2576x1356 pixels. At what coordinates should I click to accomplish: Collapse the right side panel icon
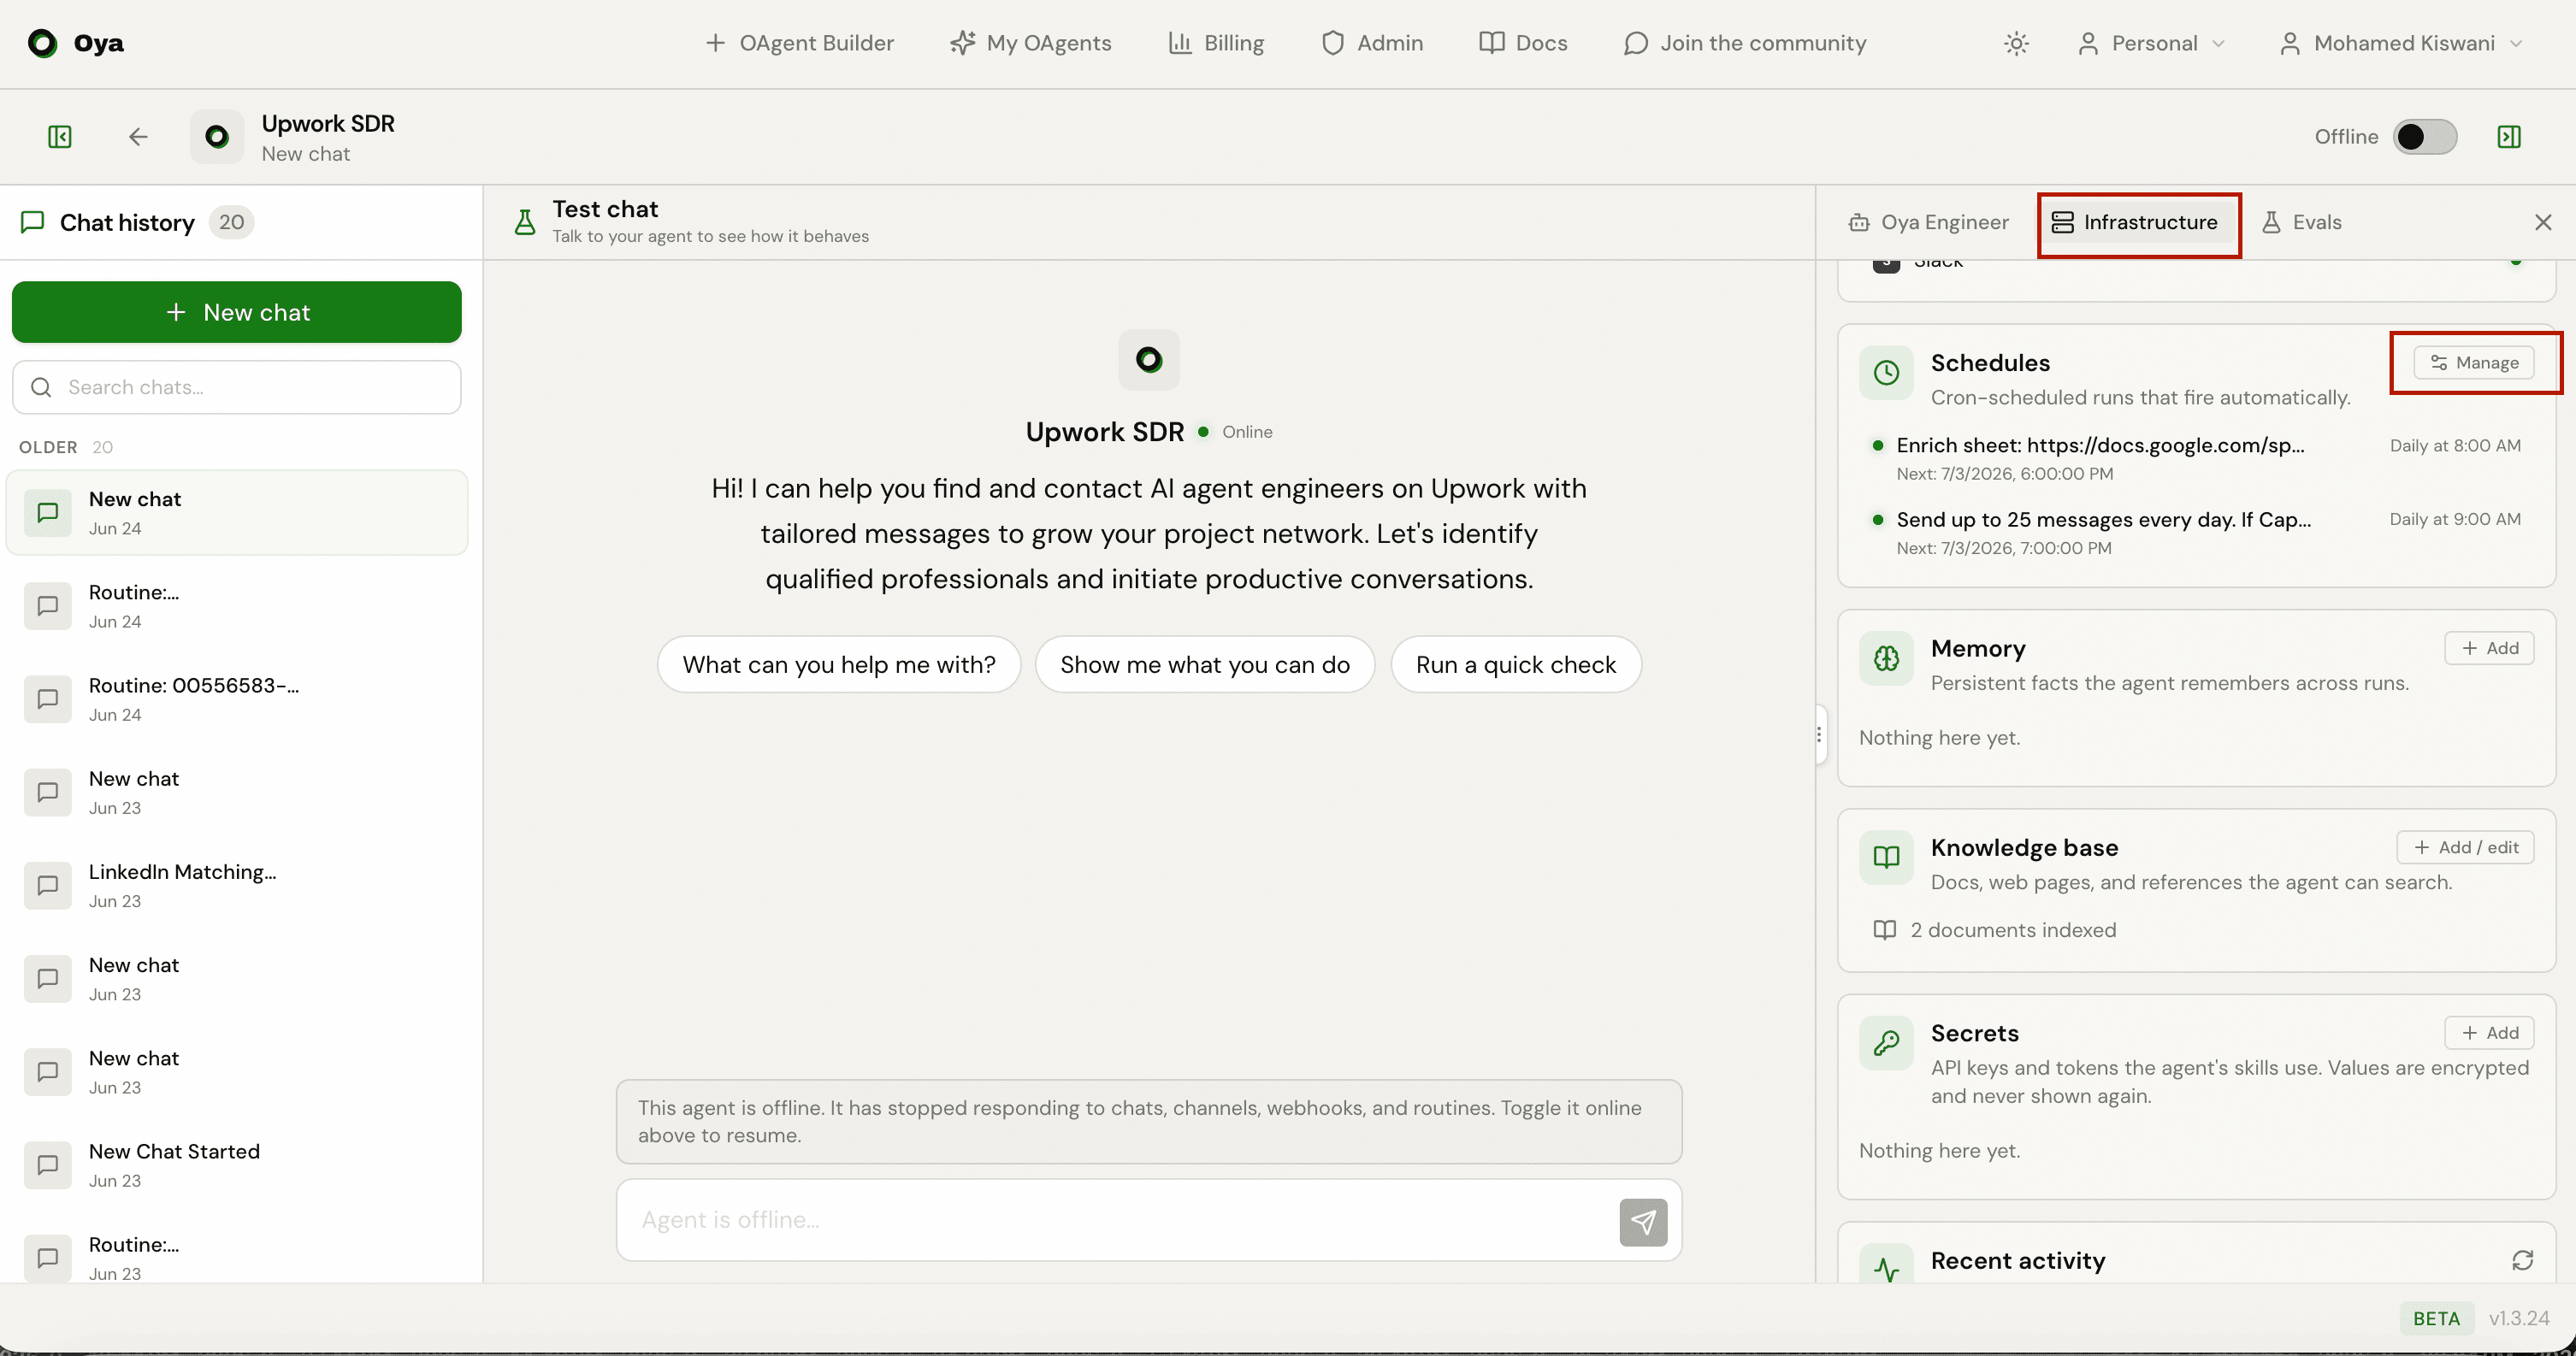pyautogui.click(x=2509, y=136)
